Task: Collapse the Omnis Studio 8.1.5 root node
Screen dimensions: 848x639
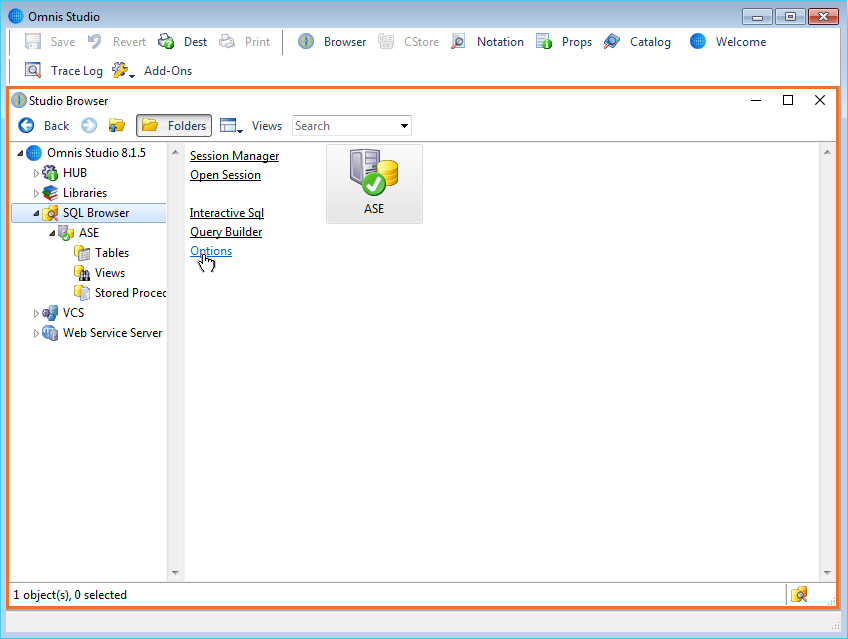Action: coord(20,154)
